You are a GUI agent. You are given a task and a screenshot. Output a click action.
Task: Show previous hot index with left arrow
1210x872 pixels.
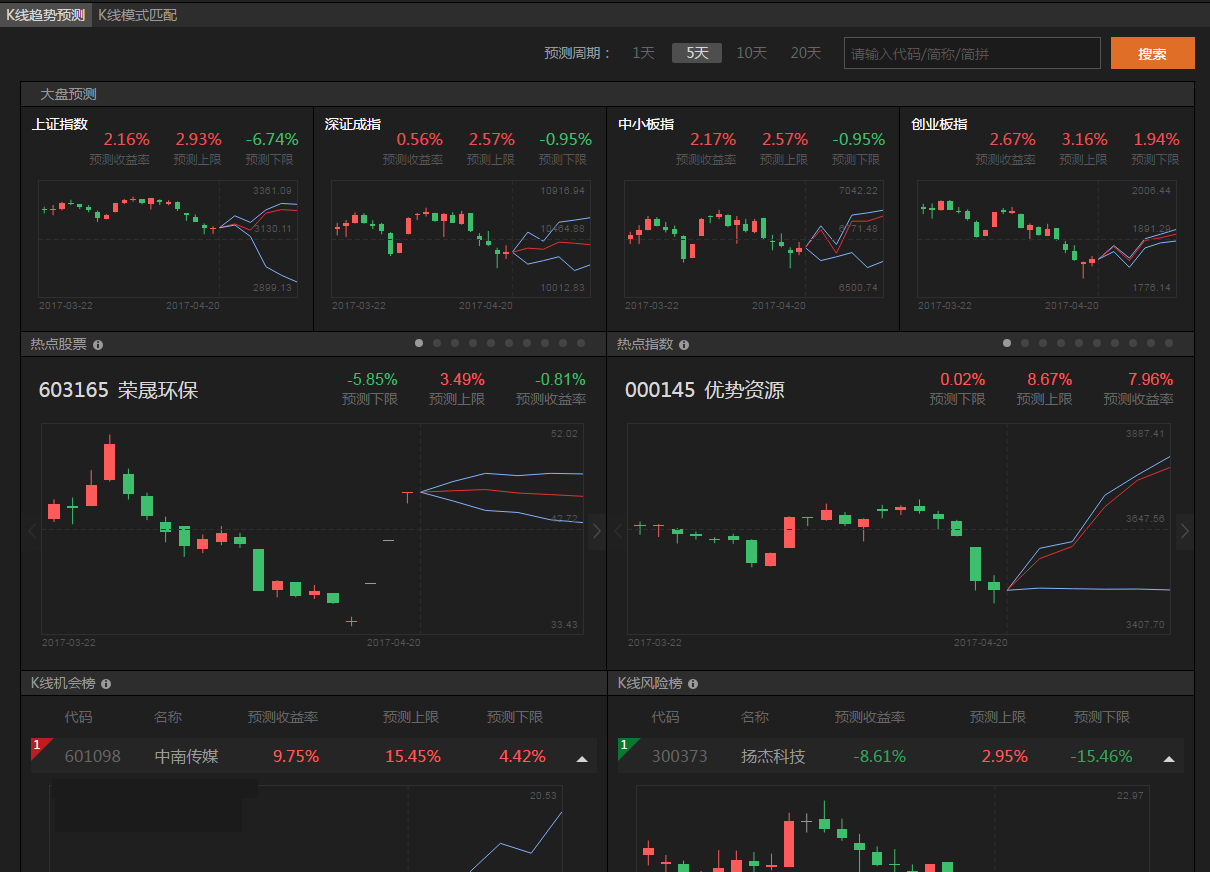point(617,531)
